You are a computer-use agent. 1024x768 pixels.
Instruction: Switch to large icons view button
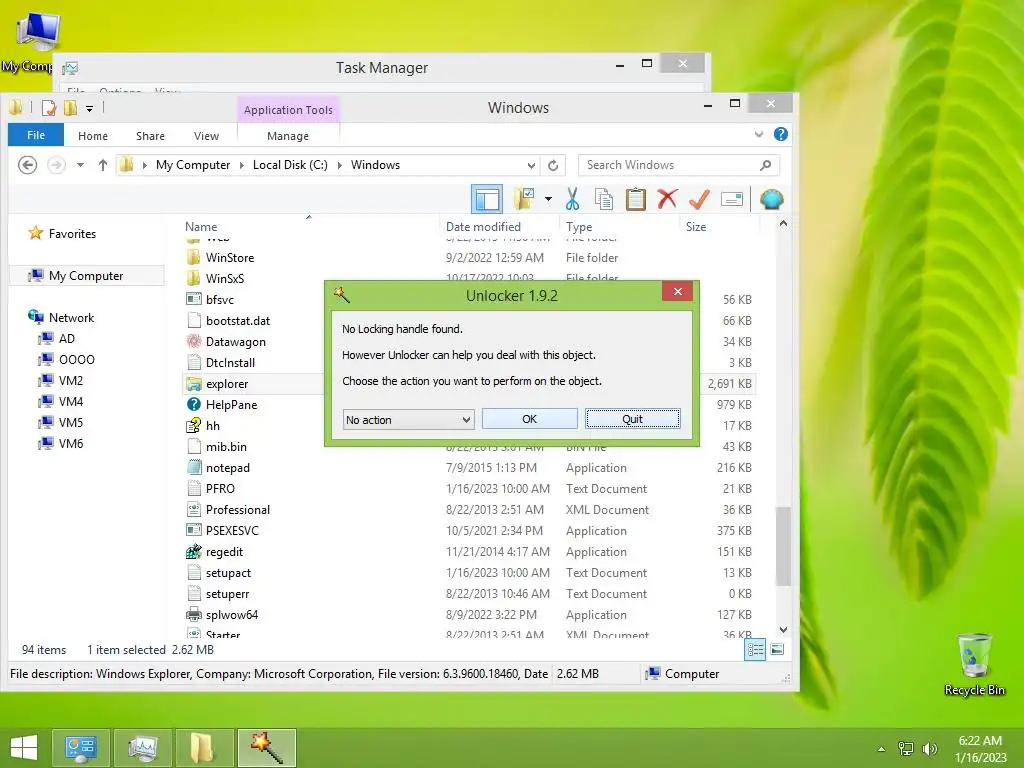coord(777,649)
